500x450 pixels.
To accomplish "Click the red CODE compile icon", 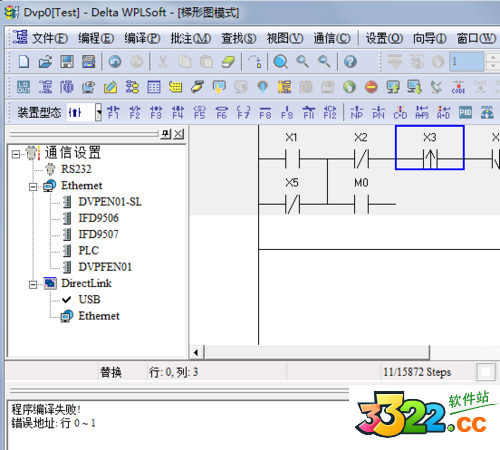I will (x=458, y=87).
